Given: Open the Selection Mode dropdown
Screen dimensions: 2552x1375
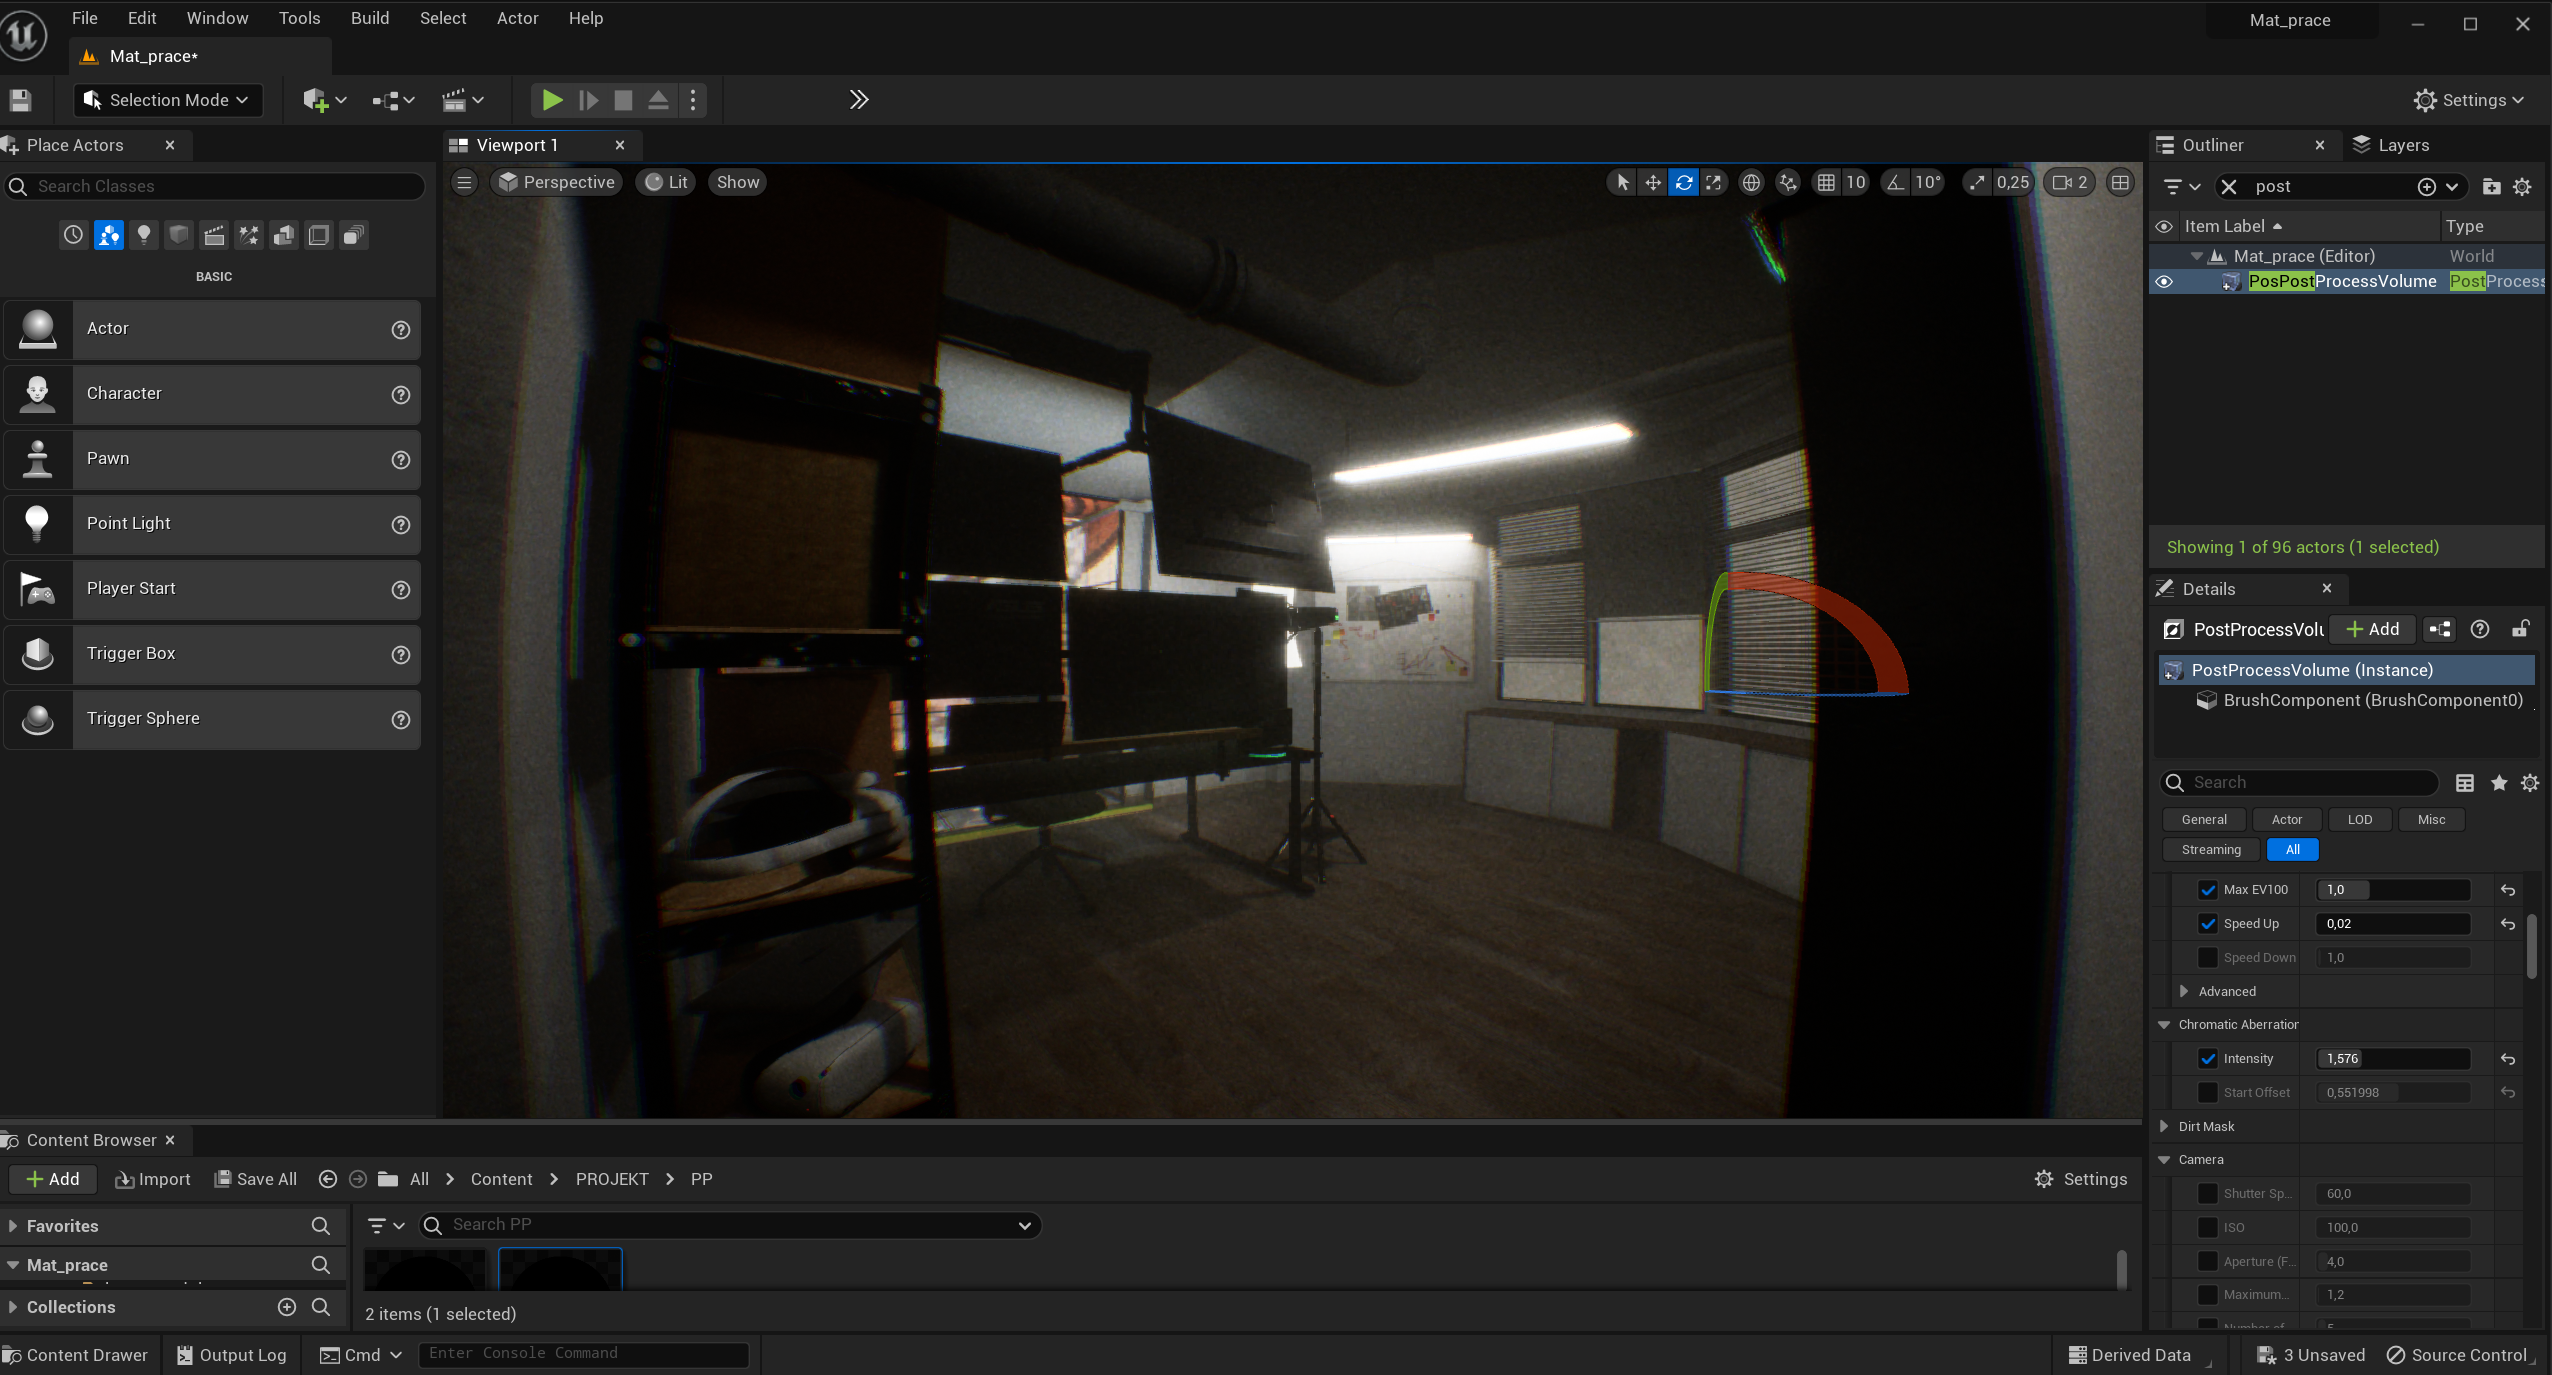Looking at the screenshot, I should point(168,100).
